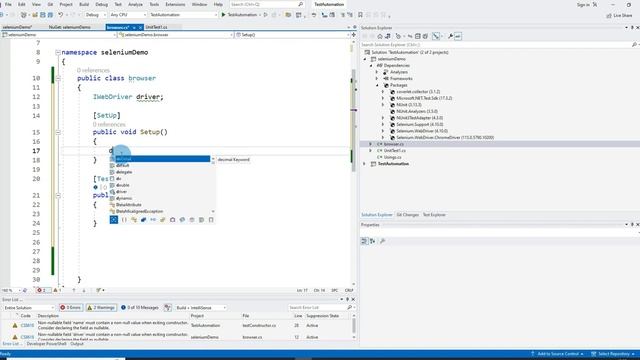The height and width of the screenshot is (360, 640).
Task: Click the Home icon in Solution Explorer
Action: 380,36
